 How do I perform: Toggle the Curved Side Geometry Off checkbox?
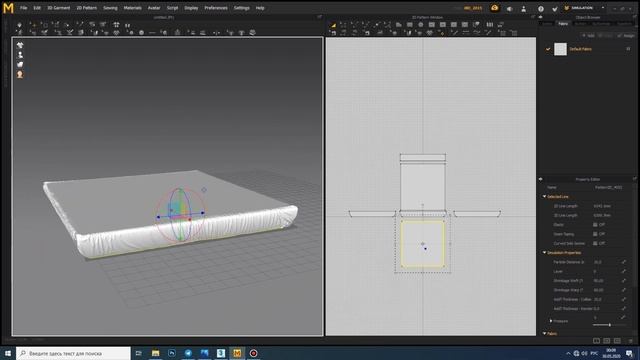(595, 243)
